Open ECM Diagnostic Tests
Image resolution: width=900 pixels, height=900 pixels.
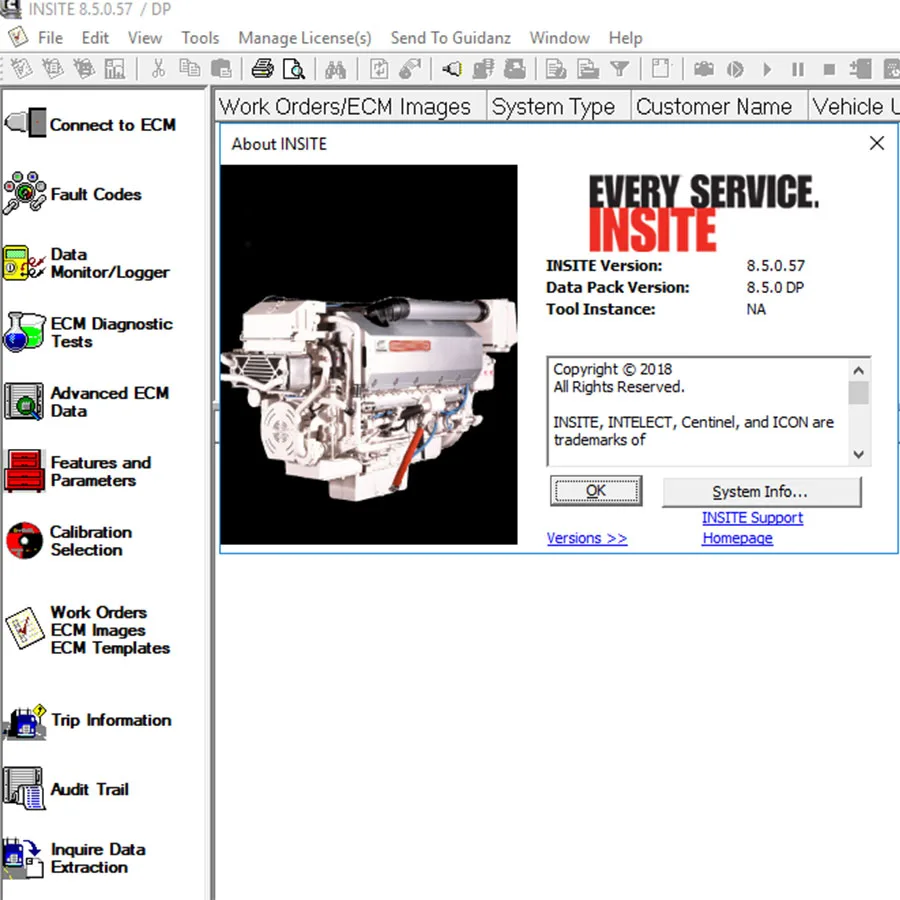88,332
